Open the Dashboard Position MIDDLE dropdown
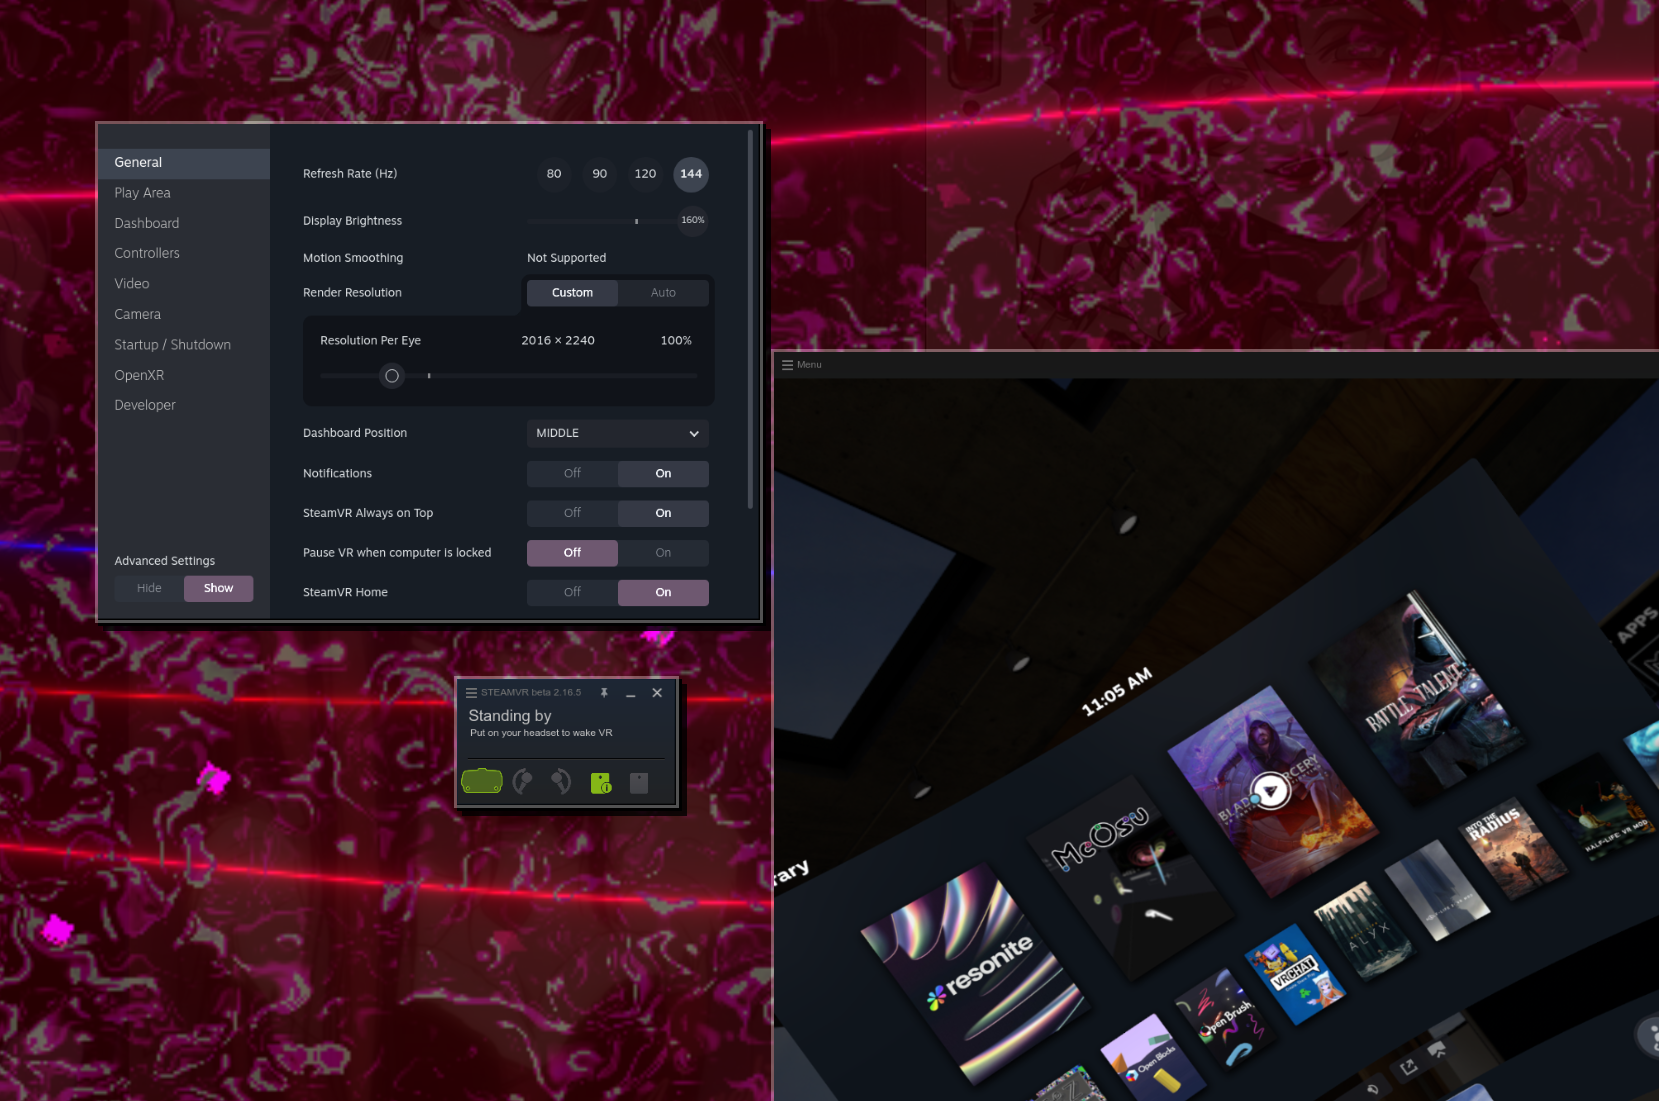Image resolution: width=1659 pixels, height=1101 pixels. 618,433
